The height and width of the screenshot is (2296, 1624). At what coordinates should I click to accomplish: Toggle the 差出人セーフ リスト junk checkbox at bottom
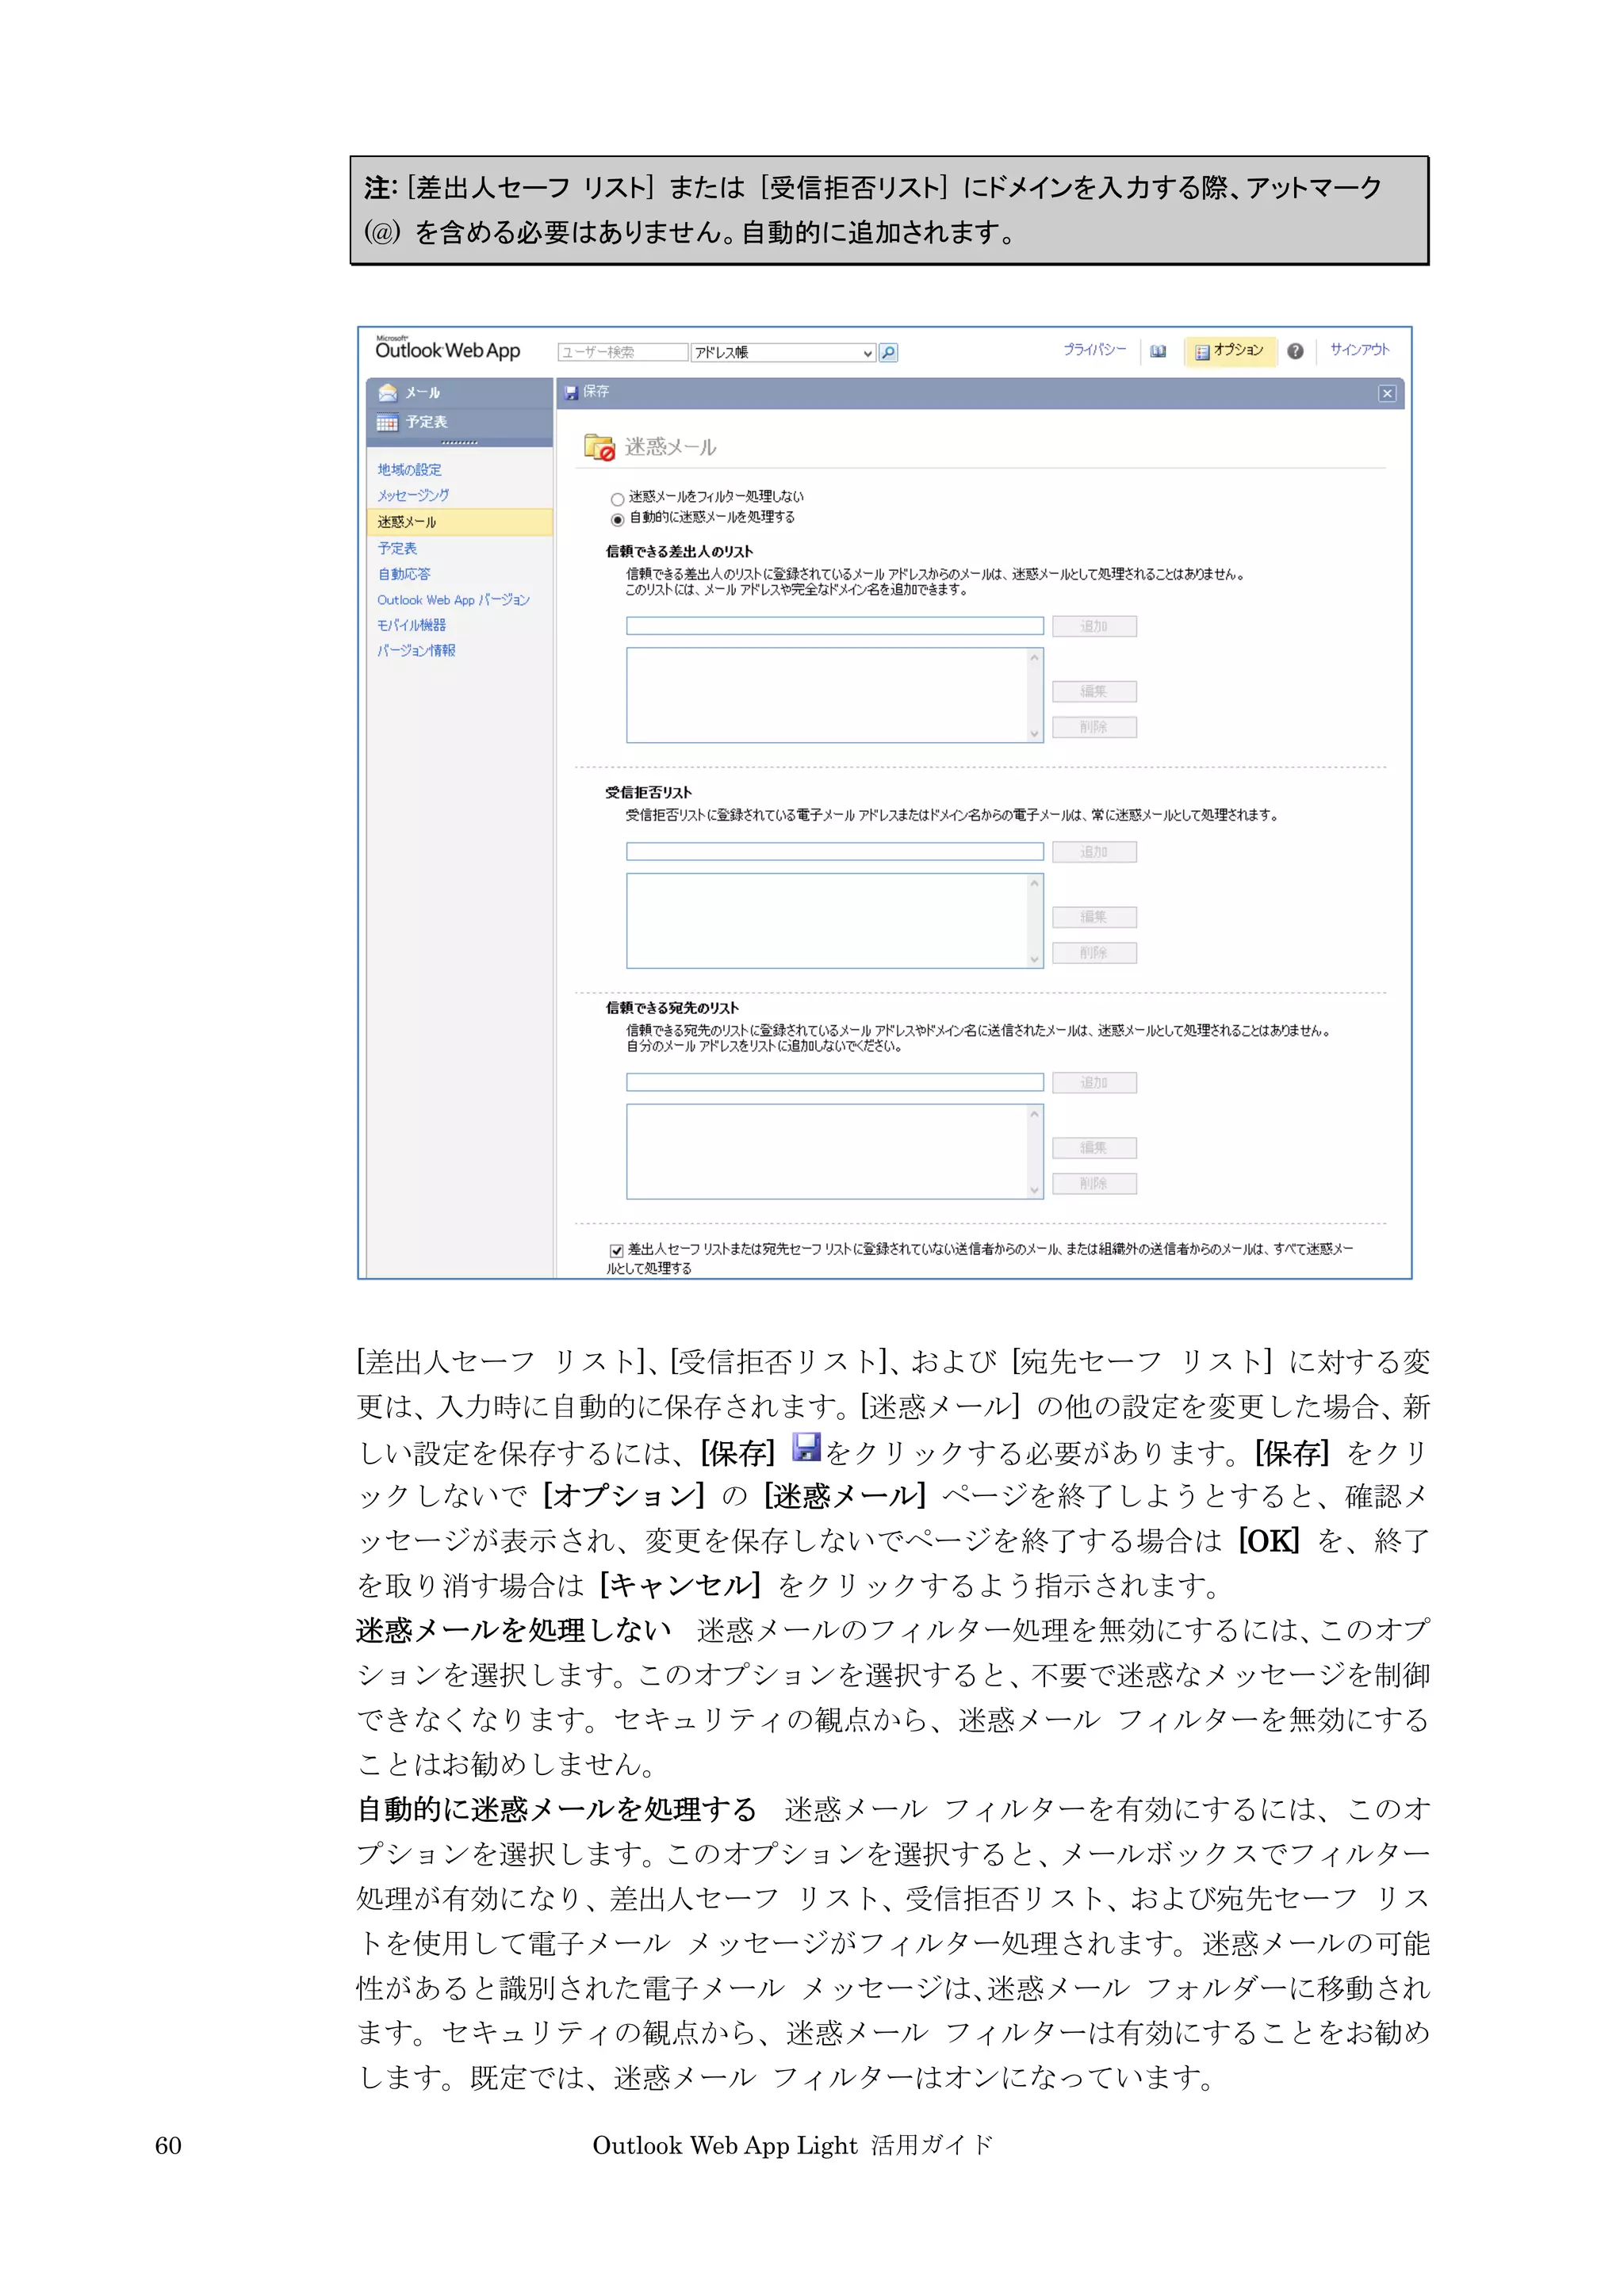(x=616, y=1250)
